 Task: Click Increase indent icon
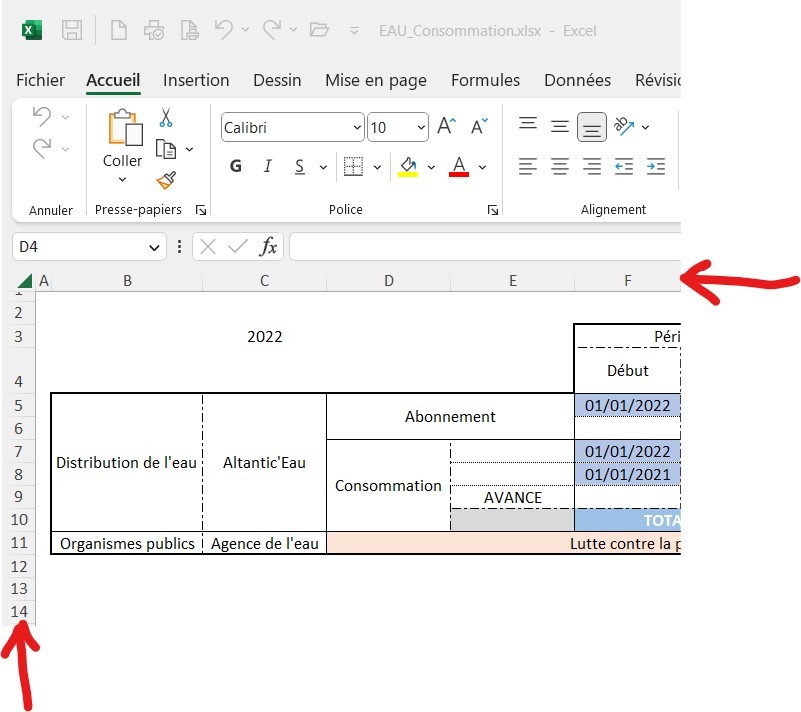click(656, 167)
